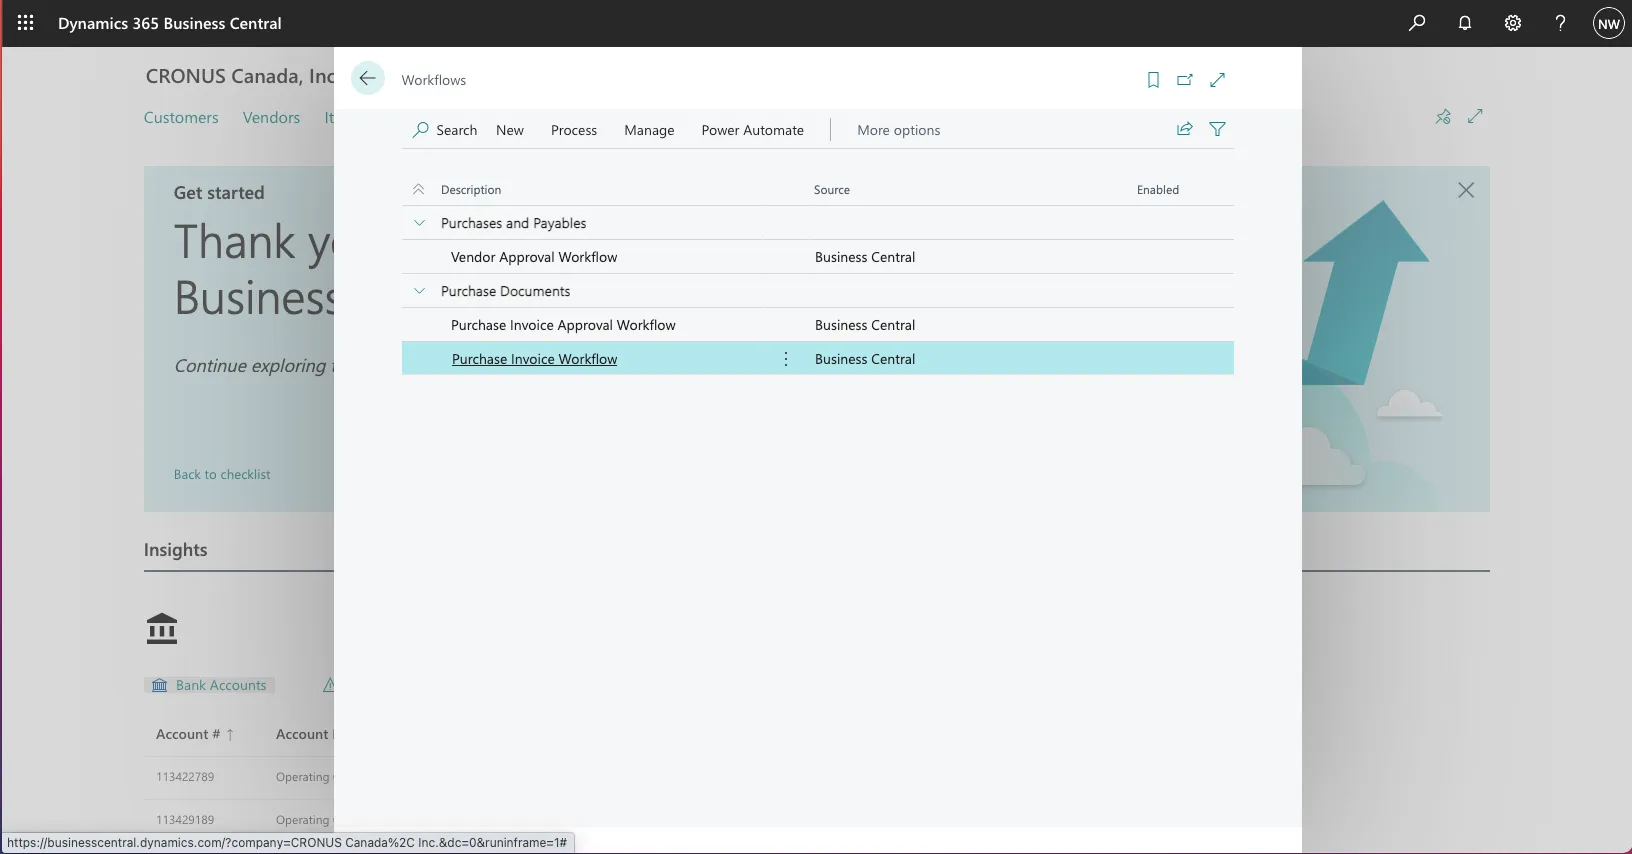This screenshot has width=1632, height=854.
Task: Click the background page expand arrows icon
Action: tap(1475, 117)
